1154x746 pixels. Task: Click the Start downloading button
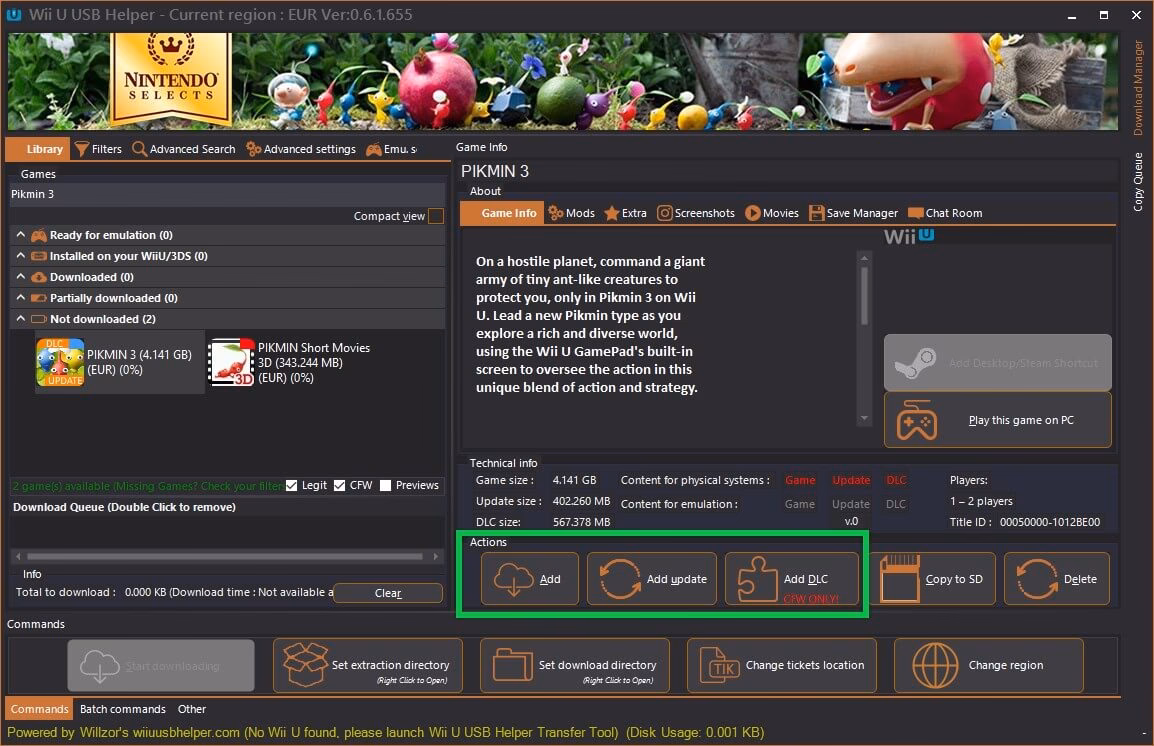coord(161,665)
